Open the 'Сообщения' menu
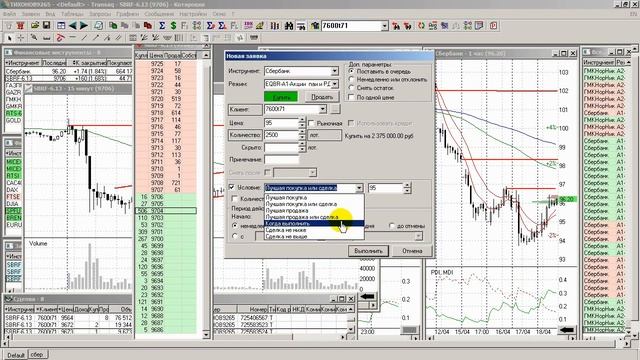 pyautogui.click(x=159, y=13)
